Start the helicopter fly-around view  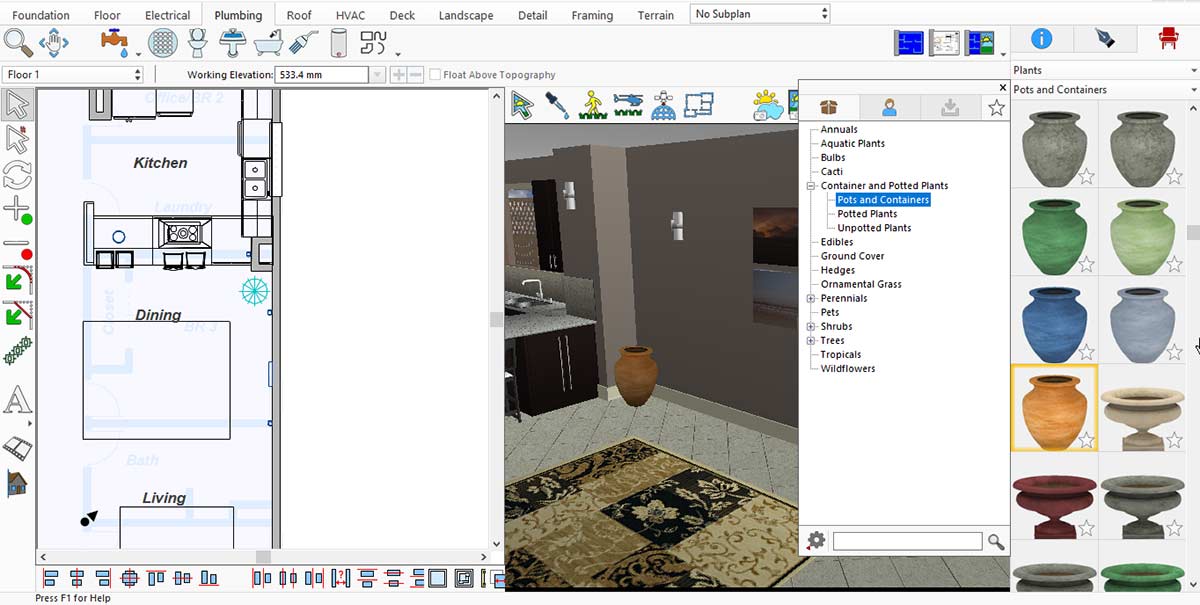tap(628, 105)
